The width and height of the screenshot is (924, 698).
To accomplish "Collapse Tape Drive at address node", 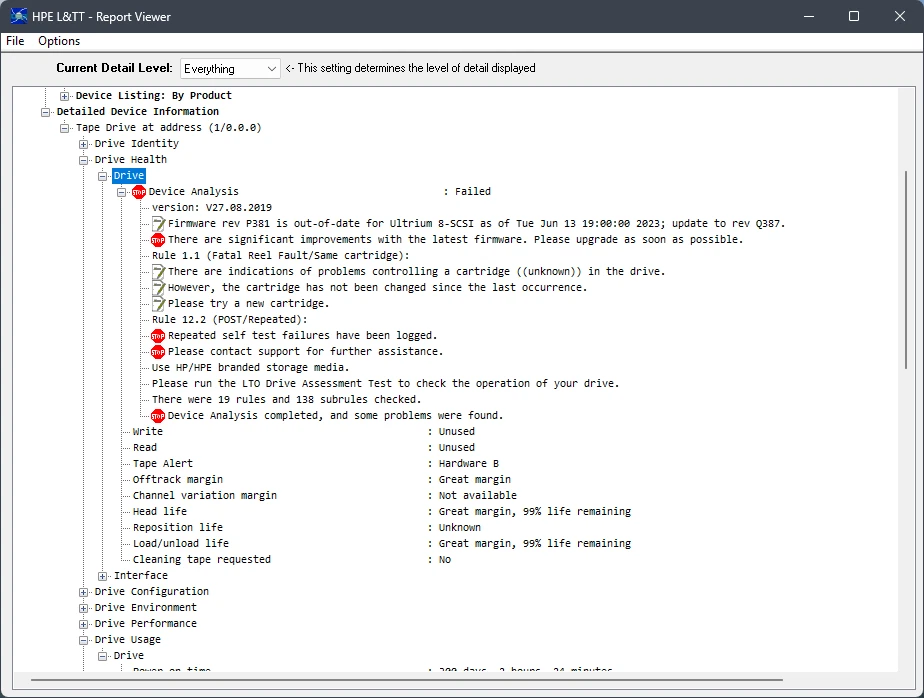I will pyautogui.click(x=64, y=127).
